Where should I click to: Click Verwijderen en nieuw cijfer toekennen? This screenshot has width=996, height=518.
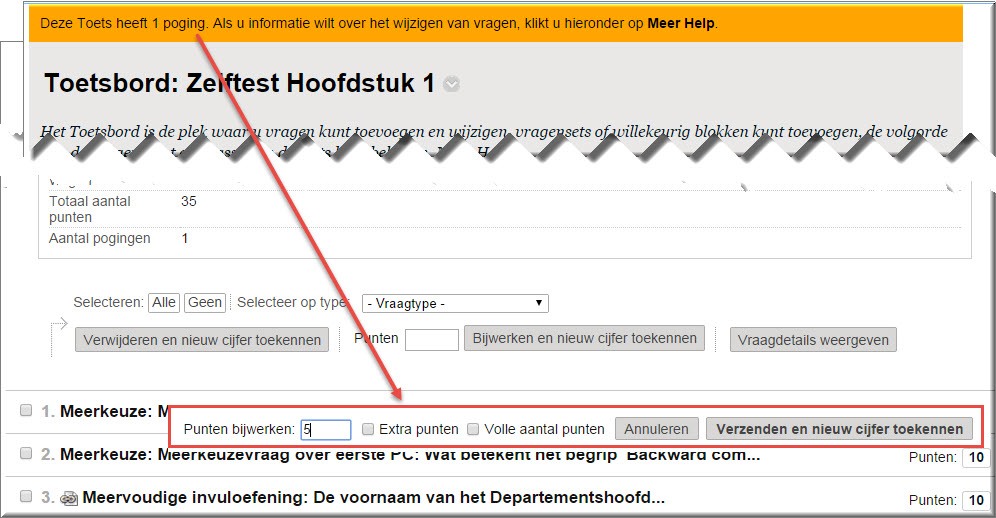tap(202, 340)
